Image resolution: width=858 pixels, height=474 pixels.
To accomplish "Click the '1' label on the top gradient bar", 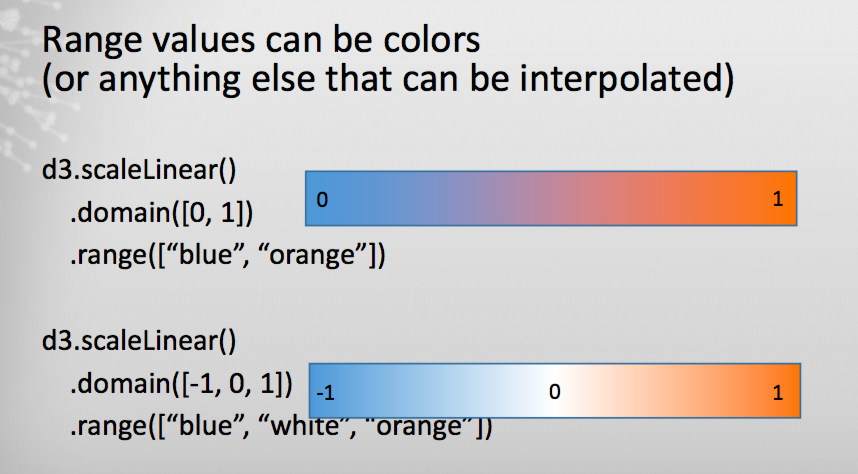I will [x=778, y=199].
